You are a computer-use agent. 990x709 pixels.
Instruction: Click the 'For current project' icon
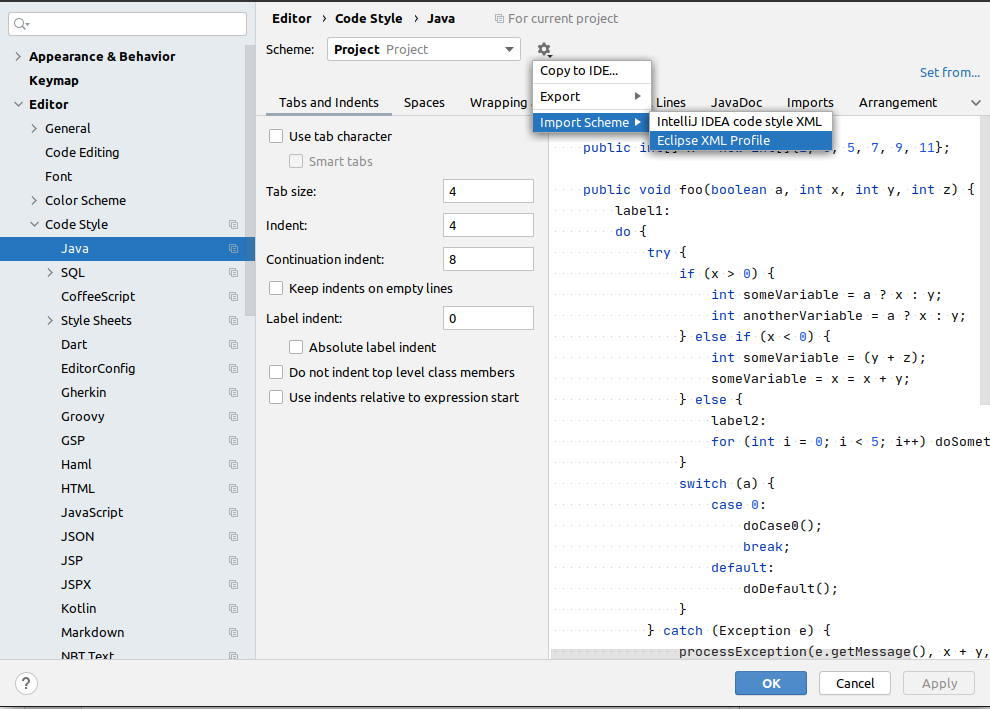pyautogui.click(x=499, y=19)
